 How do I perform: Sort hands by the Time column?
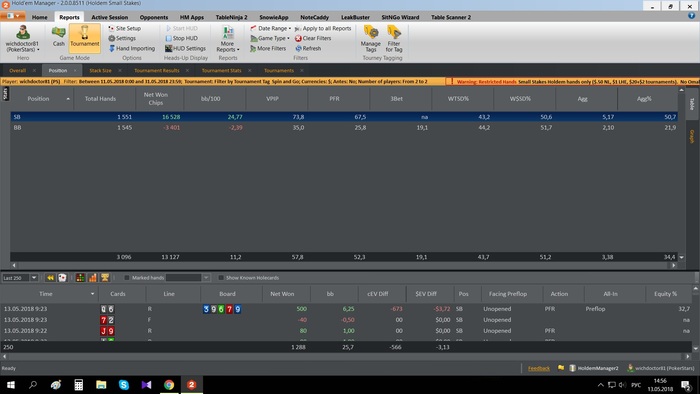pos(46,294)
